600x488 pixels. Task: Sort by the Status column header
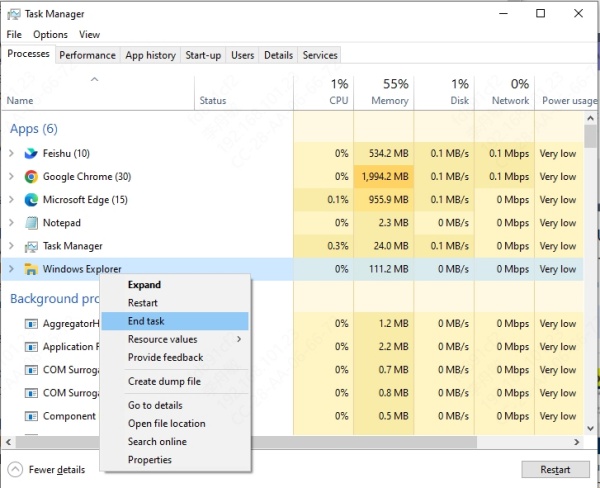pos(244,93)
